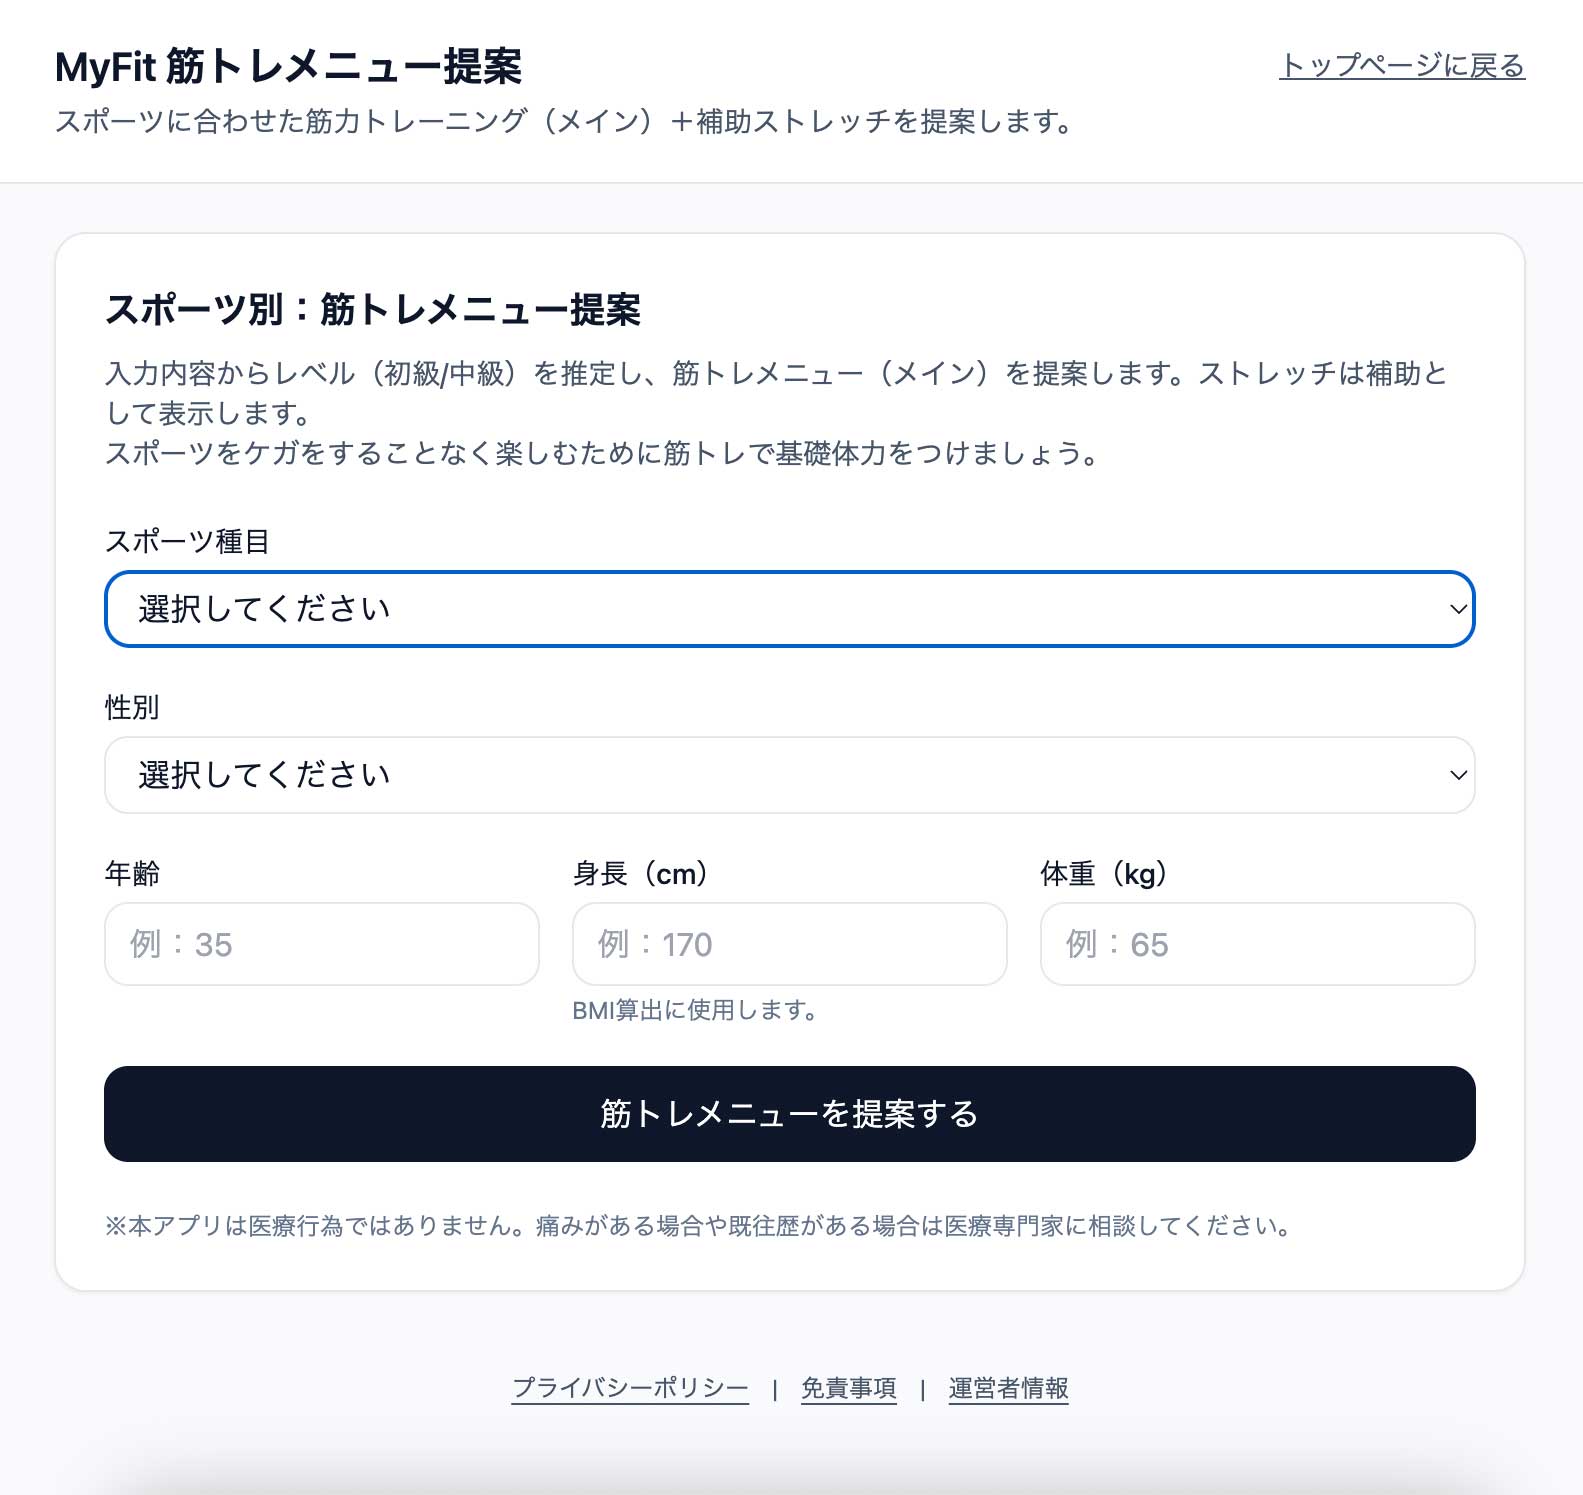
Task: Focus the 身長 (cm) input field
Action: click(789, 944)
